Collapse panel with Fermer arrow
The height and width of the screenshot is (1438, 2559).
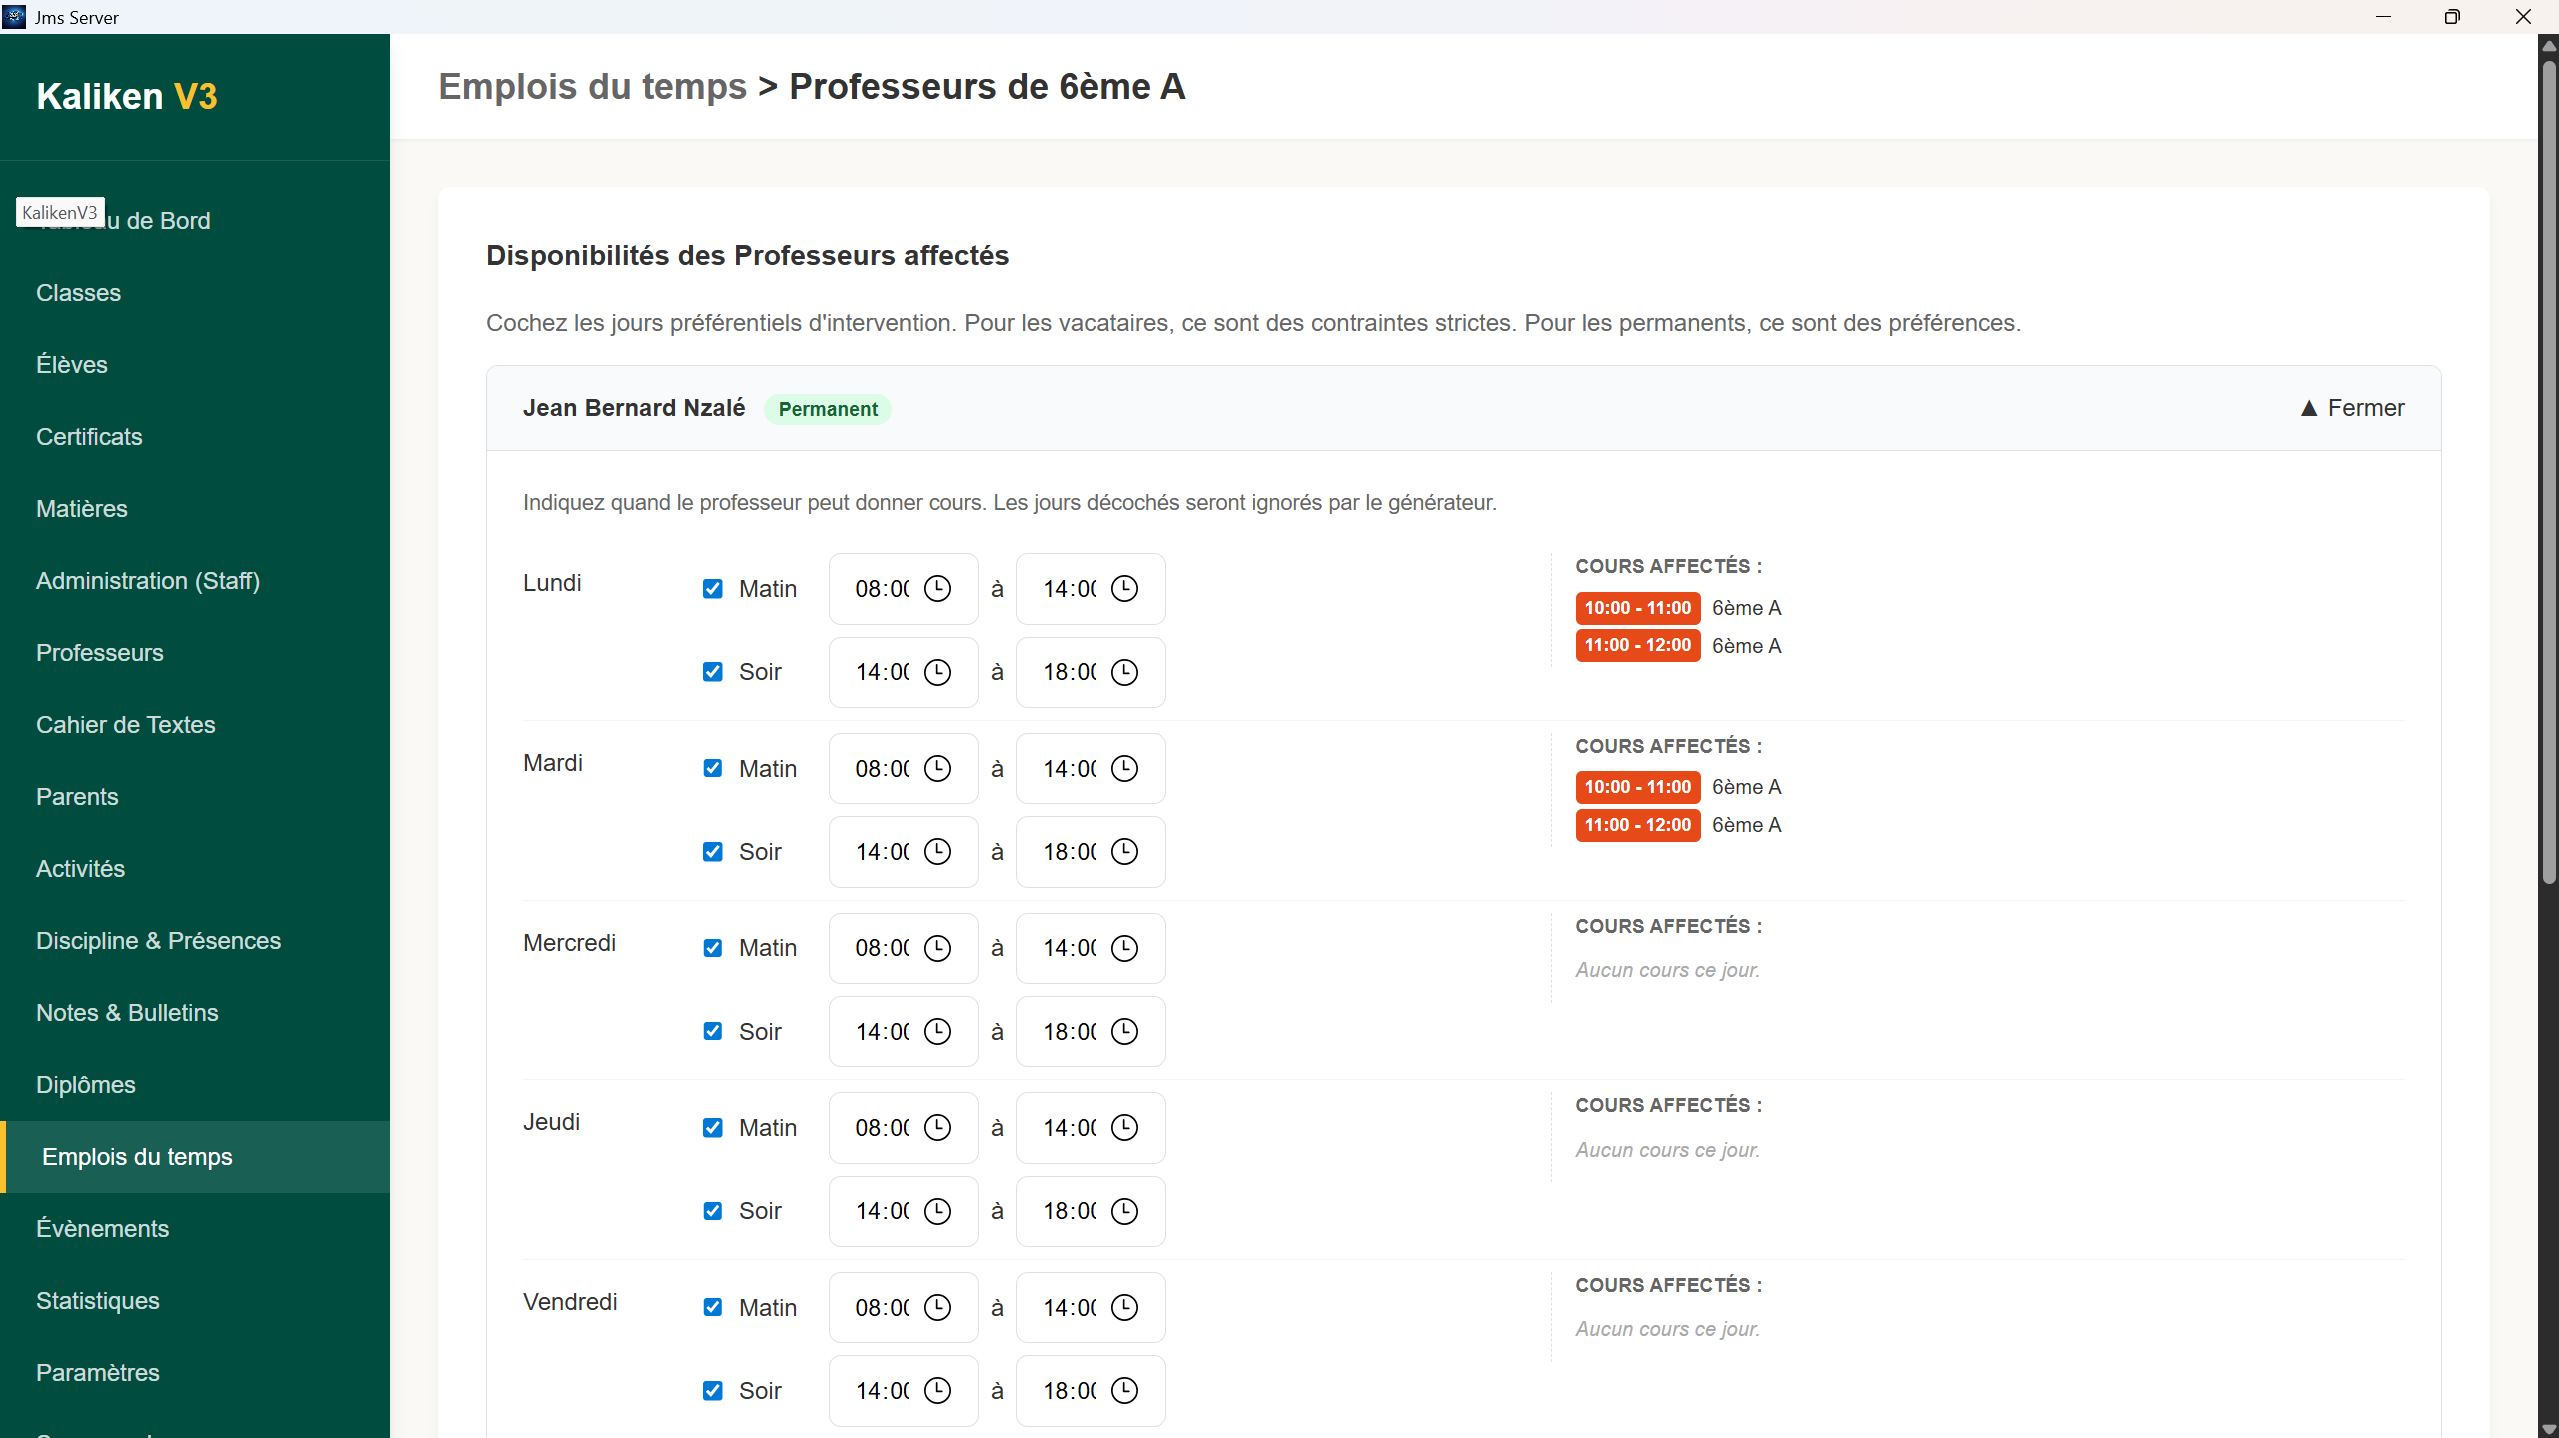point(2351,408)
